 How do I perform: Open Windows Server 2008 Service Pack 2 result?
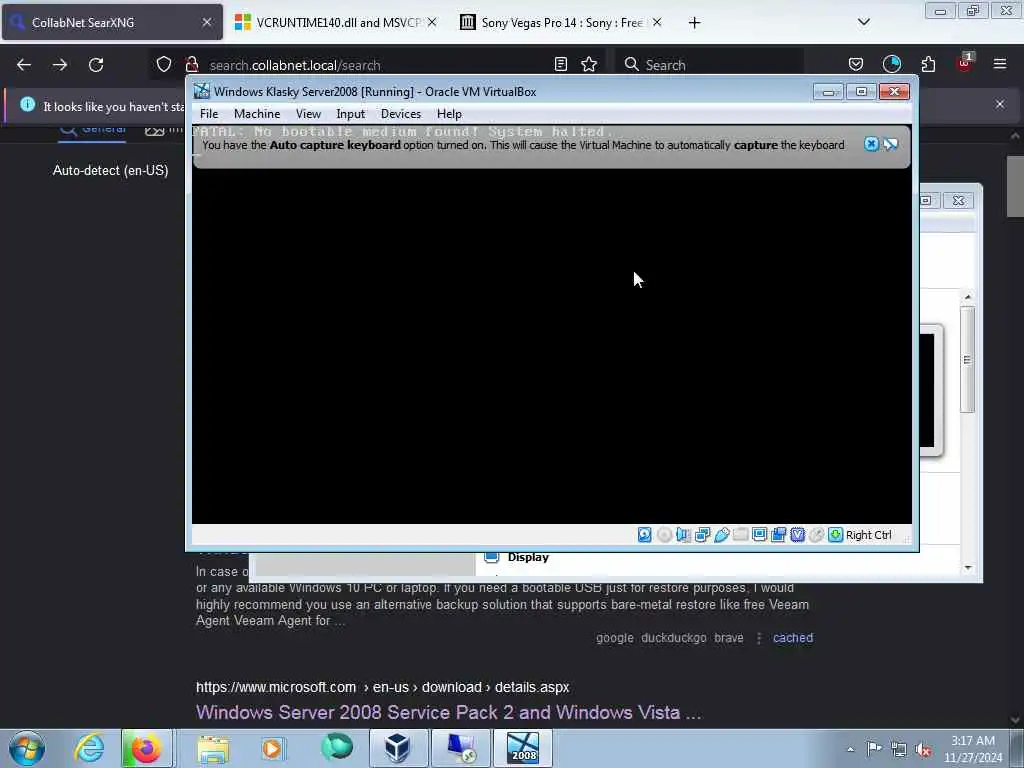coord(449,712)
